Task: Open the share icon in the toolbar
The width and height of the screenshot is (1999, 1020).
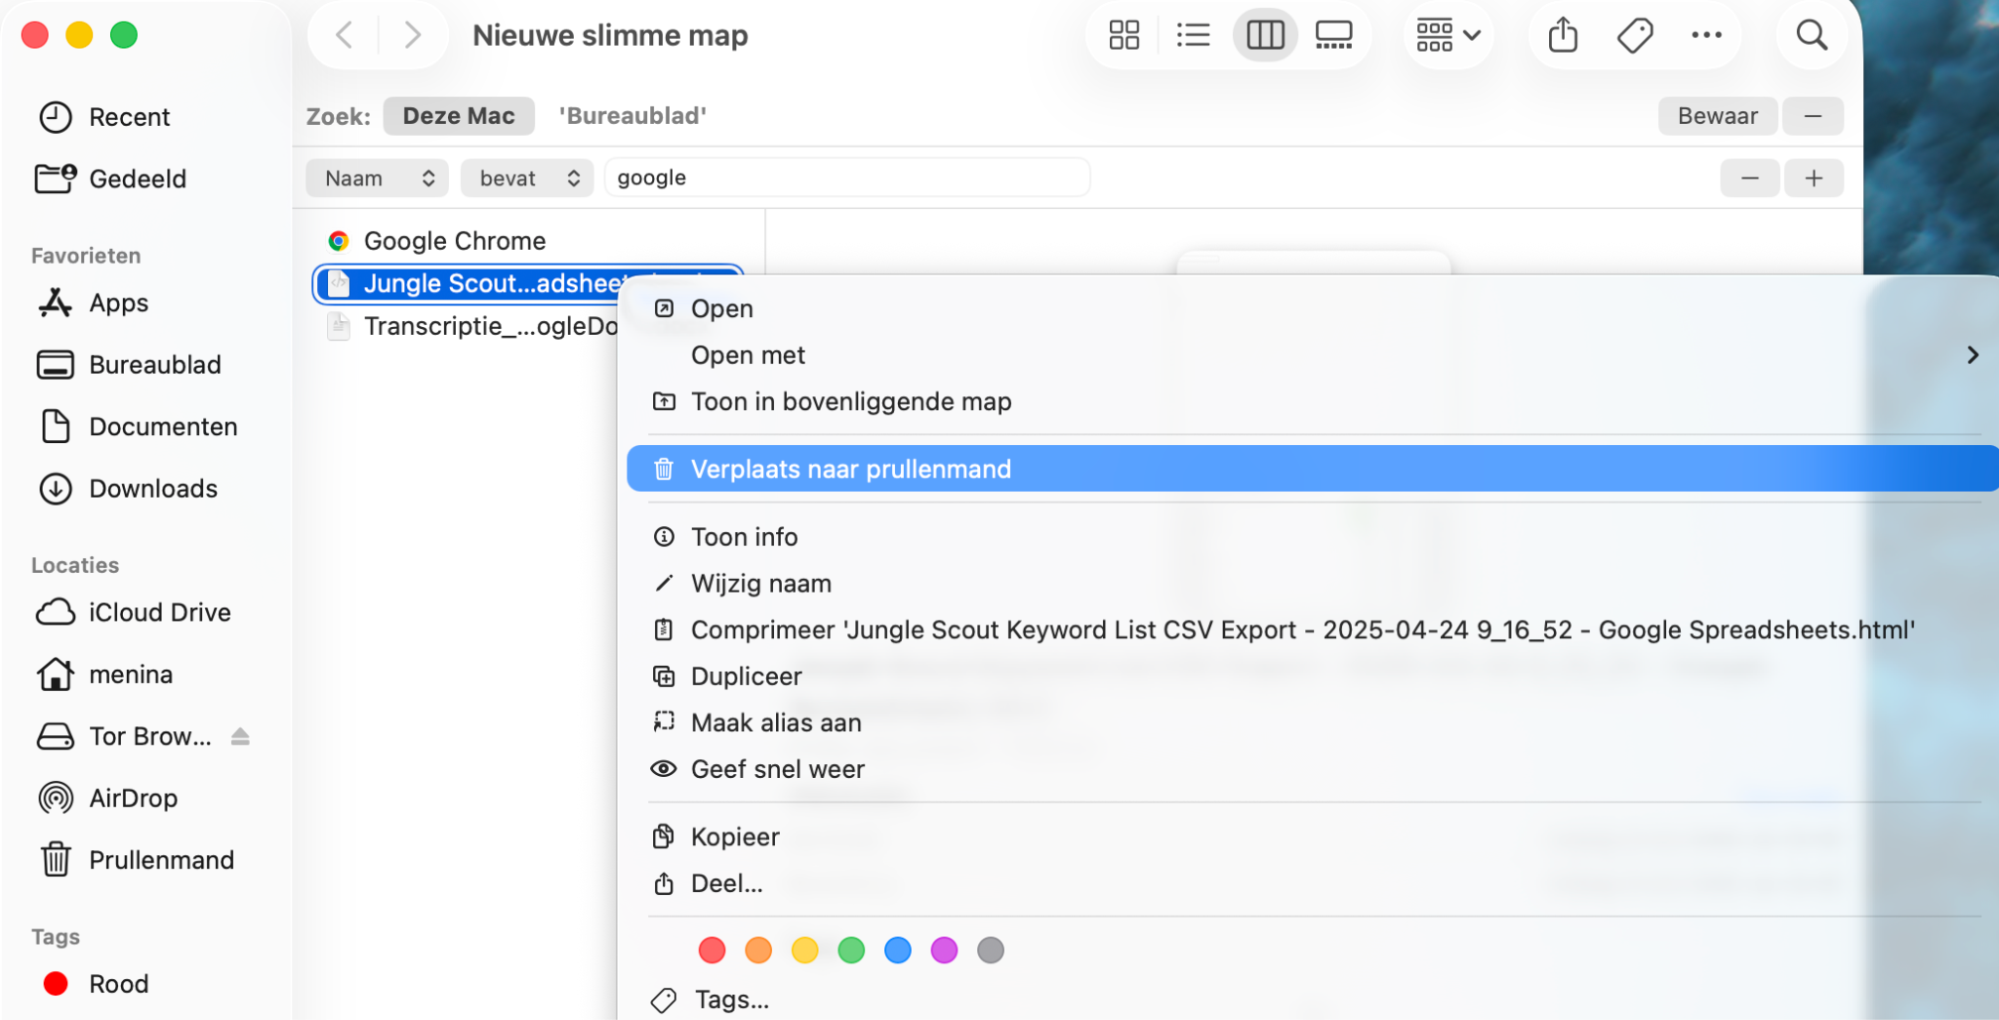Action: (x=1560, y=34)
